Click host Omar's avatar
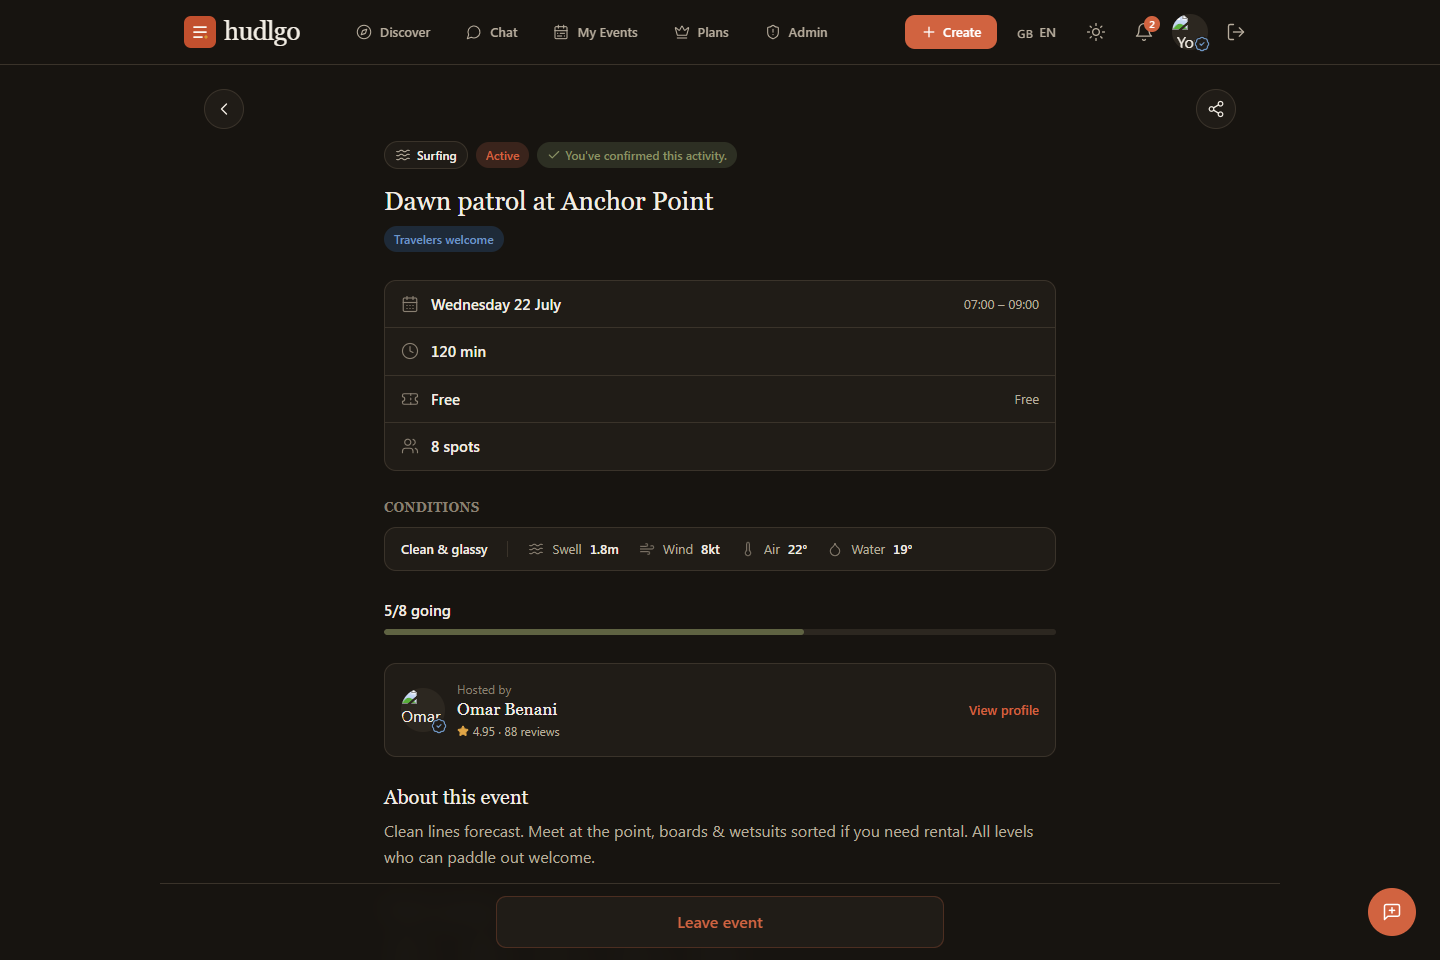The width and height of the screenshot is (1440, 960). pyautogui.click(x=423, y=710)
